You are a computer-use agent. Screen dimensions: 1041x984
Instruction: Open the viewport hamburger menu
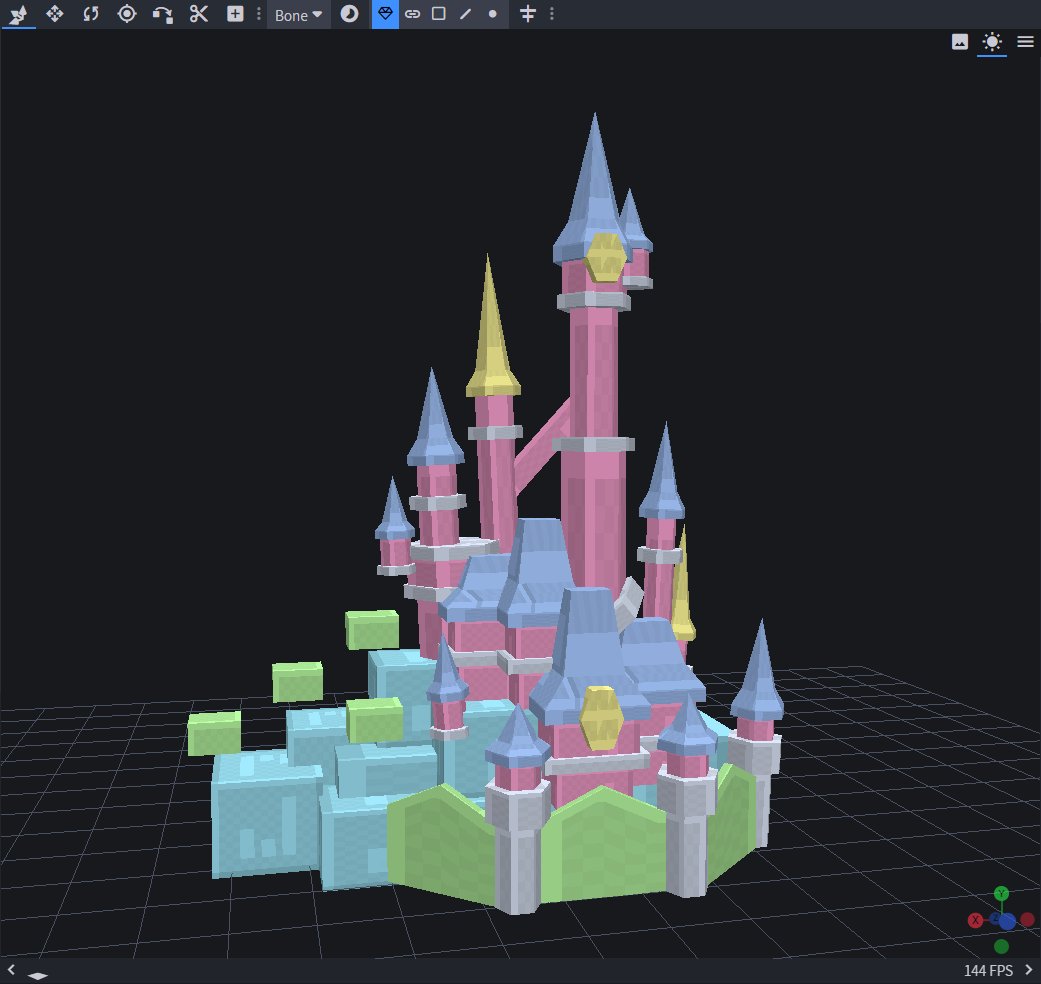click(x=1025, y=42)
